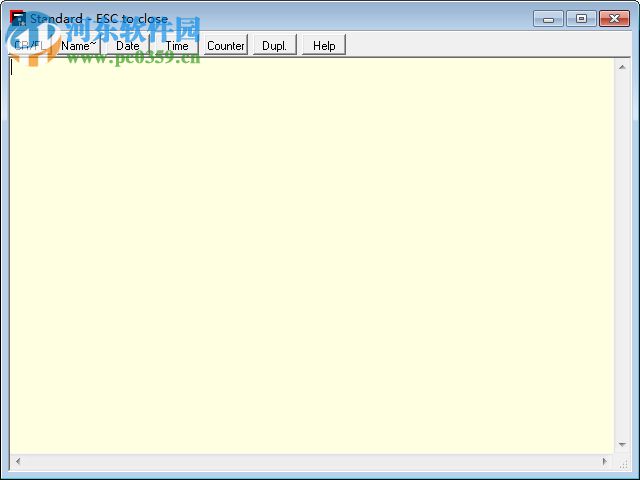
Task: Click the Dupl. button
Action: coord(275,45)
